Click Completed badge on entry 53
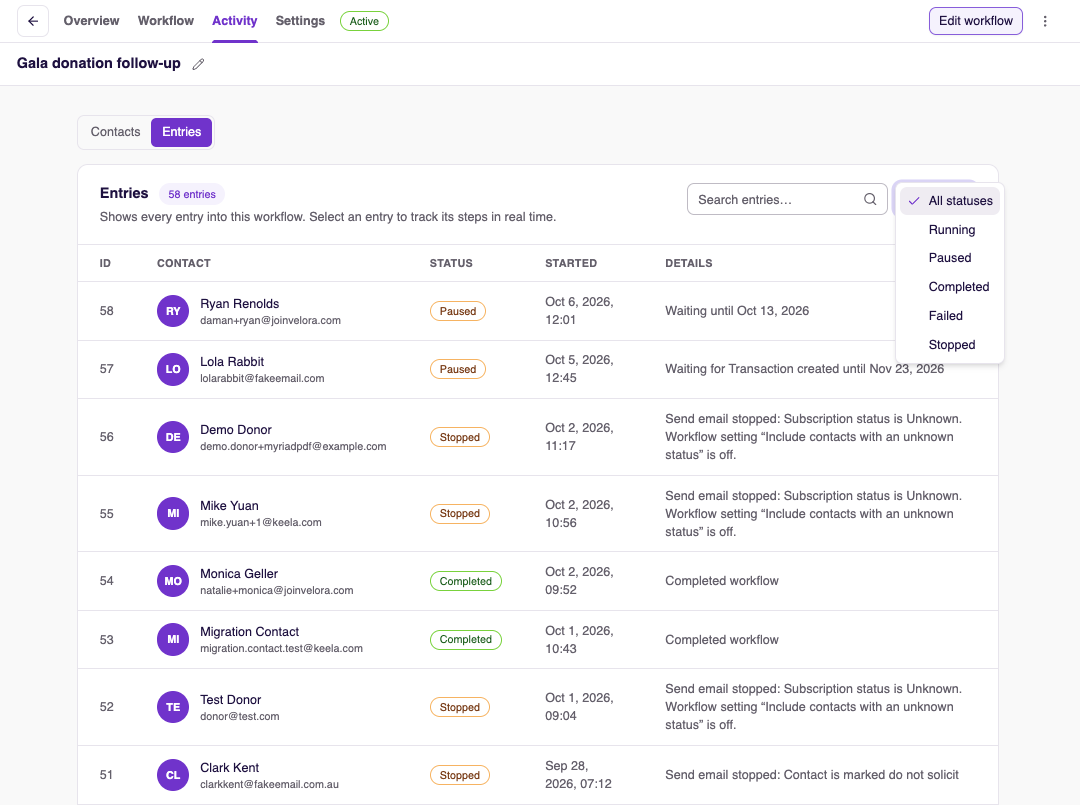 (x=466, y=640)
